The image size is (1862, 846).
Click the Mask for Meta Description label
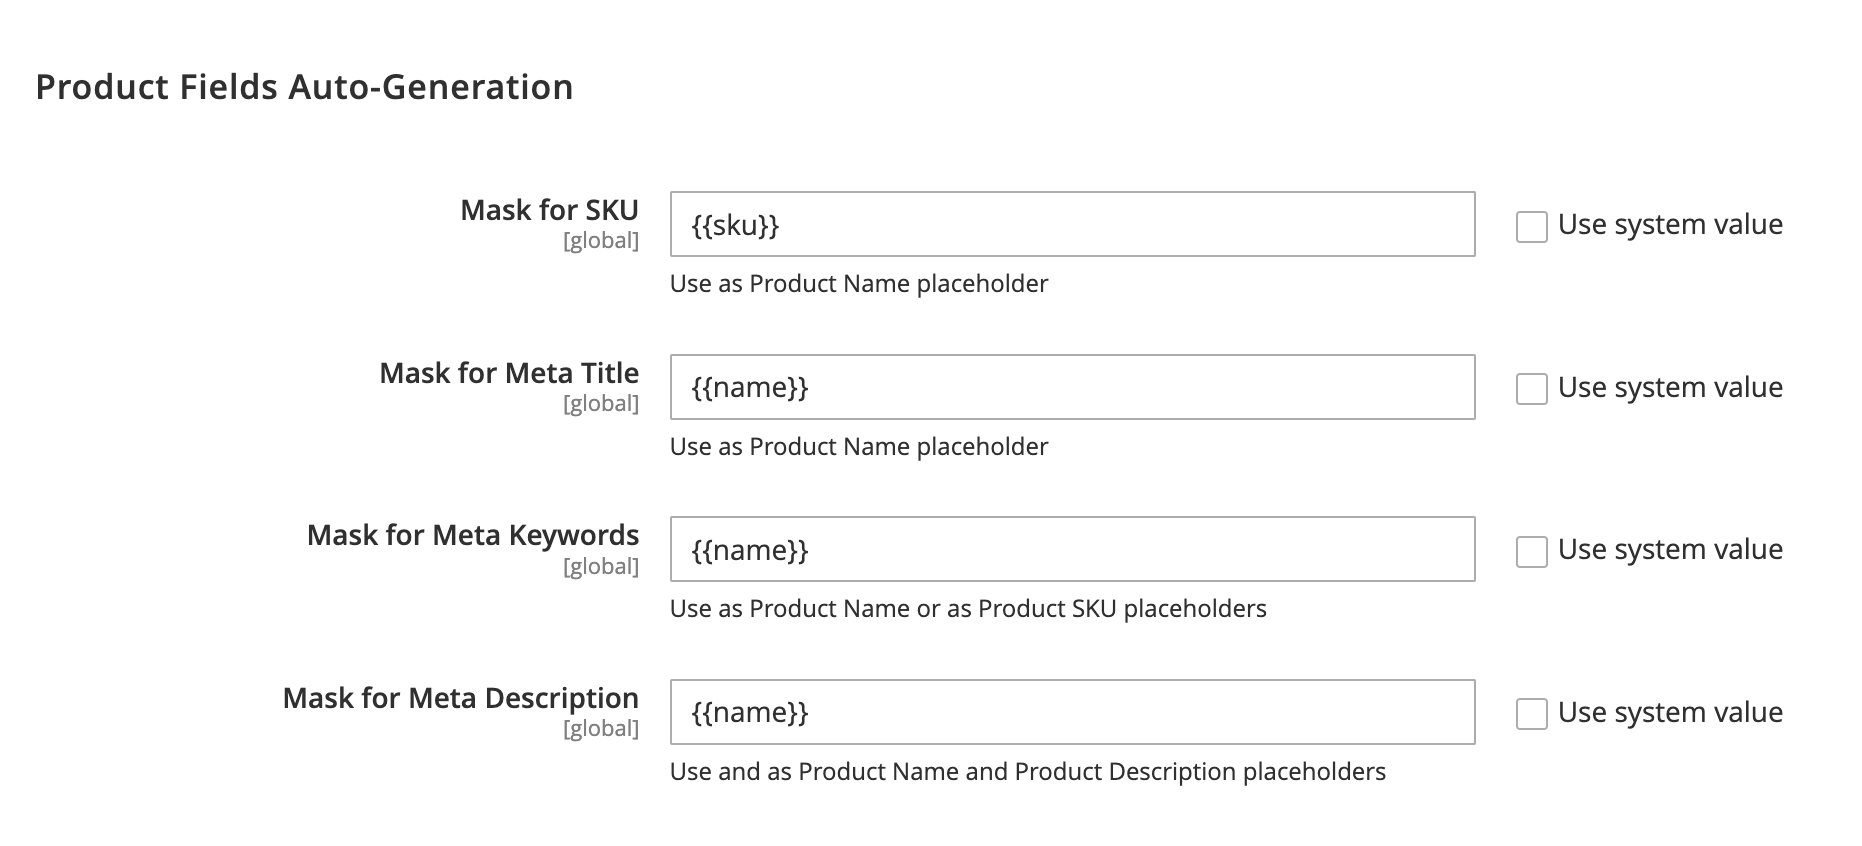click(x=461, y=698)
